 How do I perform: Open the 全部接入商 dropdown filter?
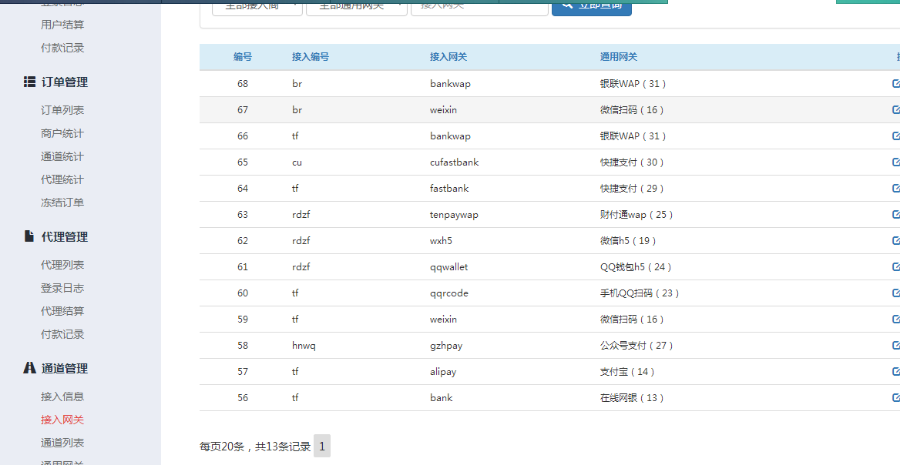[257, 7]
